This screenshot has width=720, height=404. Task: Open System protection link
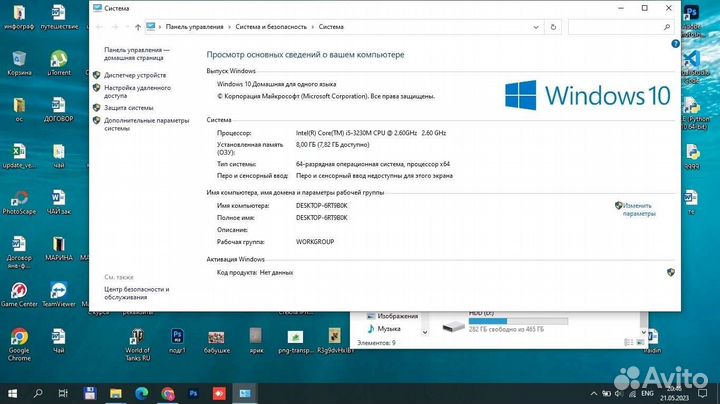(x=129, y=107)
